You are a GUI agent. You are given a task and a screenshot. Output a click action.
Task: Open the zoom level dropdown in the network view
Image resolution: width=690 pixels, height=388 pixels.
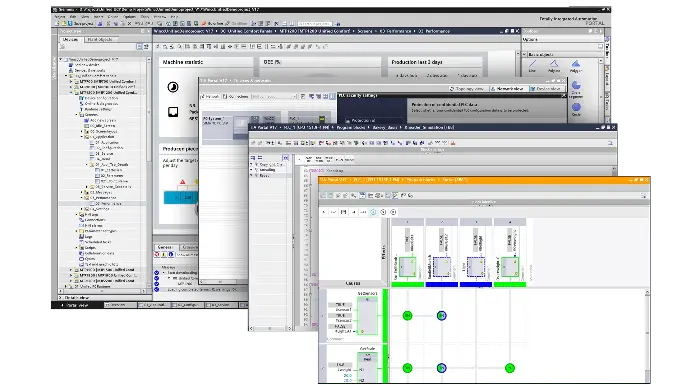[x=274, y=96]
